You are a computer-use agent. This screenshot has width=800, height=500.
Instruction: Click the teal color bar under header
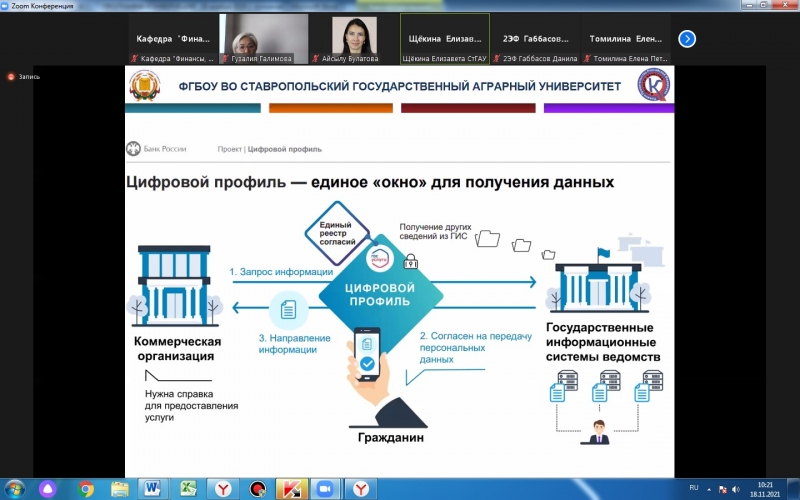[193, 108]
